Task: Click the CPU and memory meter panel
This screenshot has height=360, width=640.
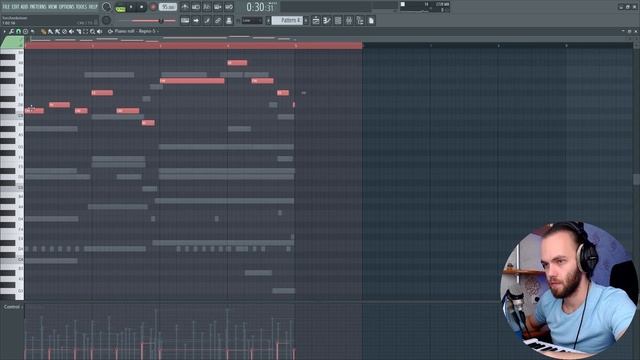Action: 424,7
